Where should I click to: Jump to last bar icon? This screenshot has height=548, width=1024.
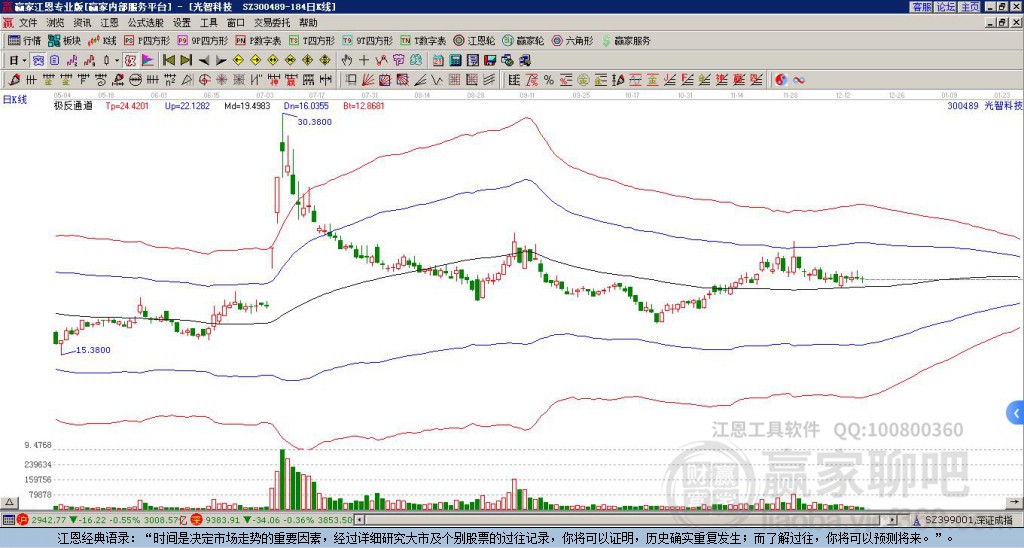point(186,61)
